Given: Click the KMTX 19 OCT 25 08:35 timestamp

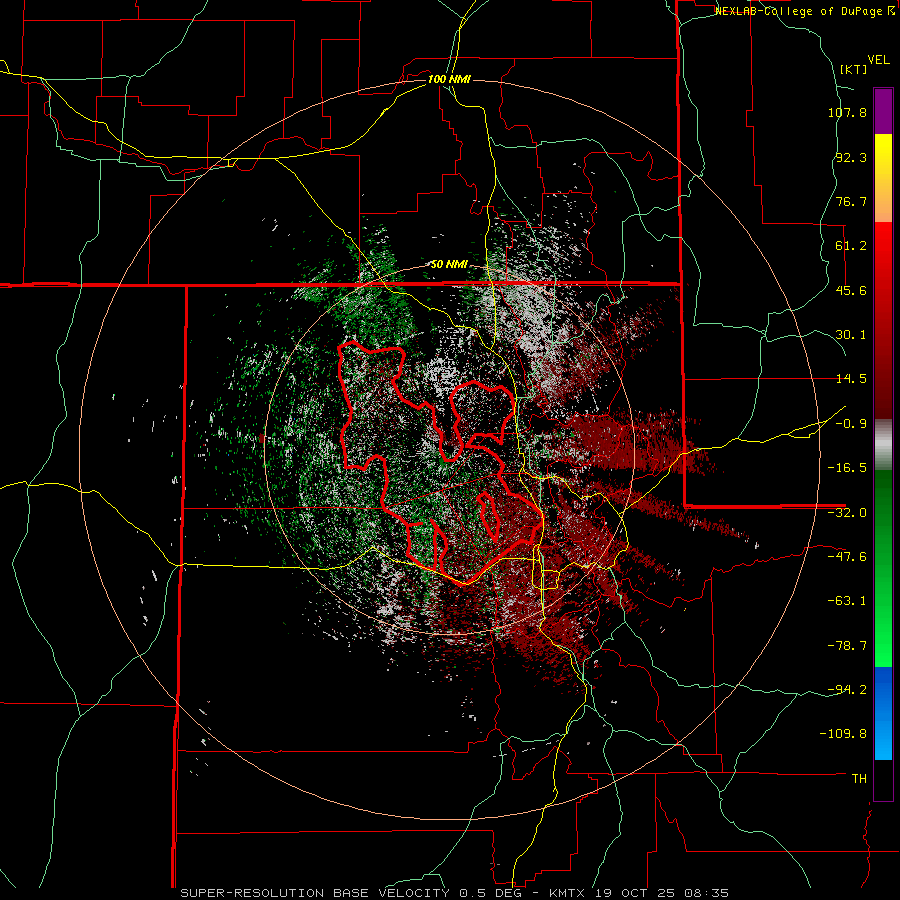Looking at the screenshot, I should [x=639, y=893].
